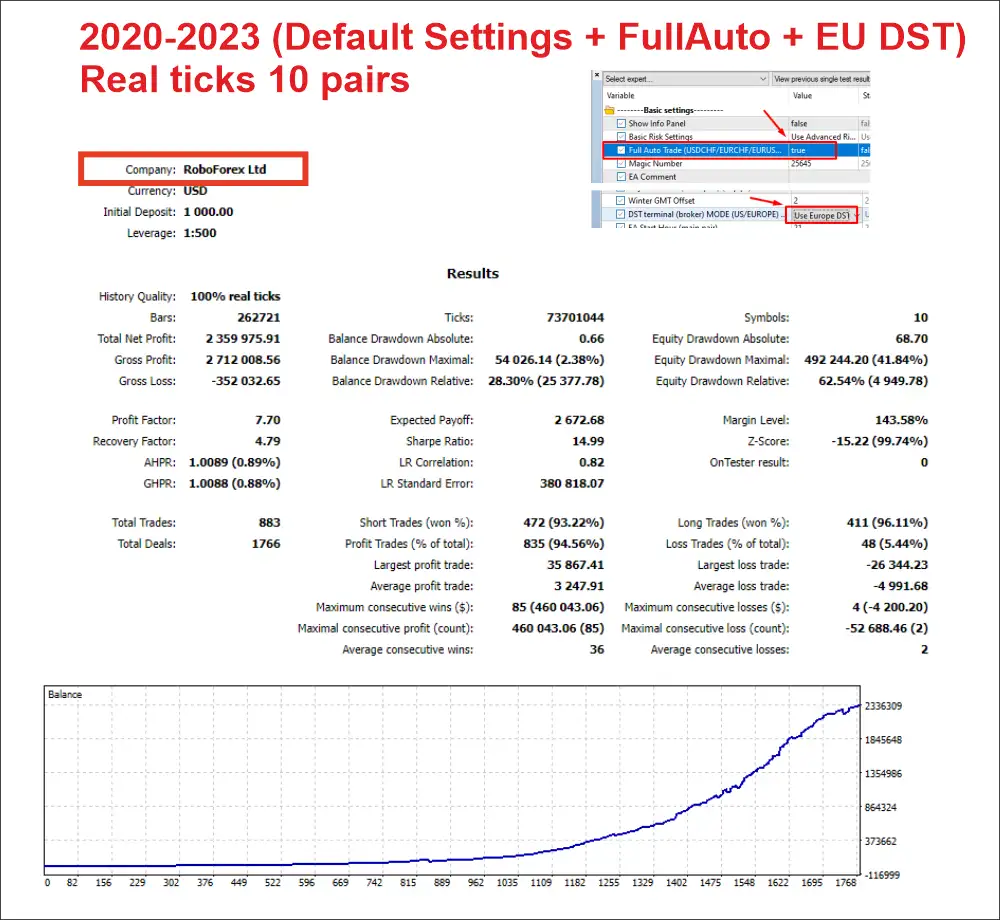Toggle the Show Info Panel checkbox

pos(620,123)
